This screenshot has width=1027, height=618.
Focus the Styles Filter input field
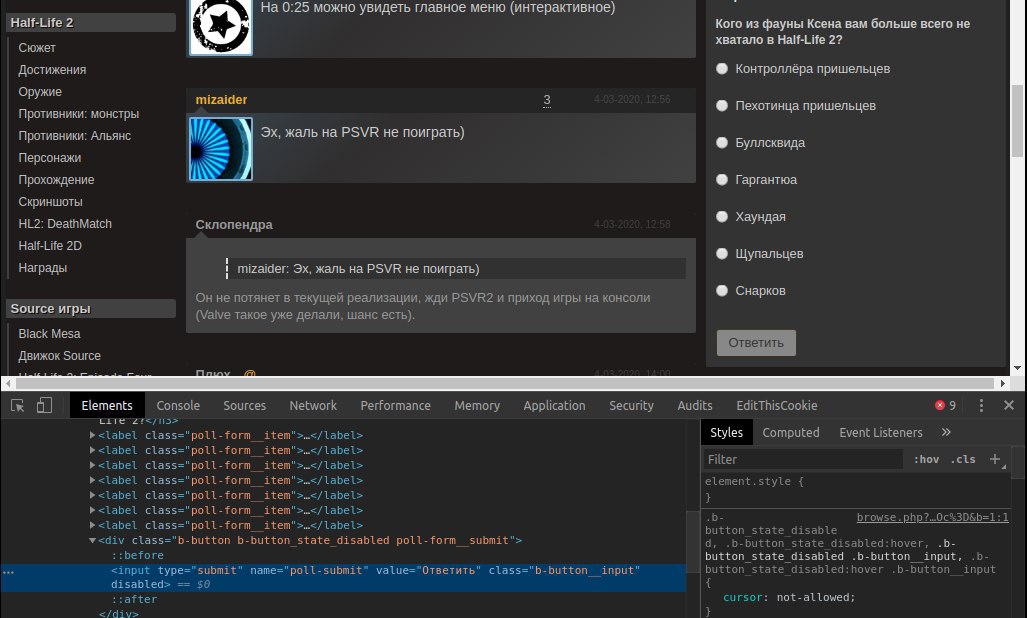point(802,460)
